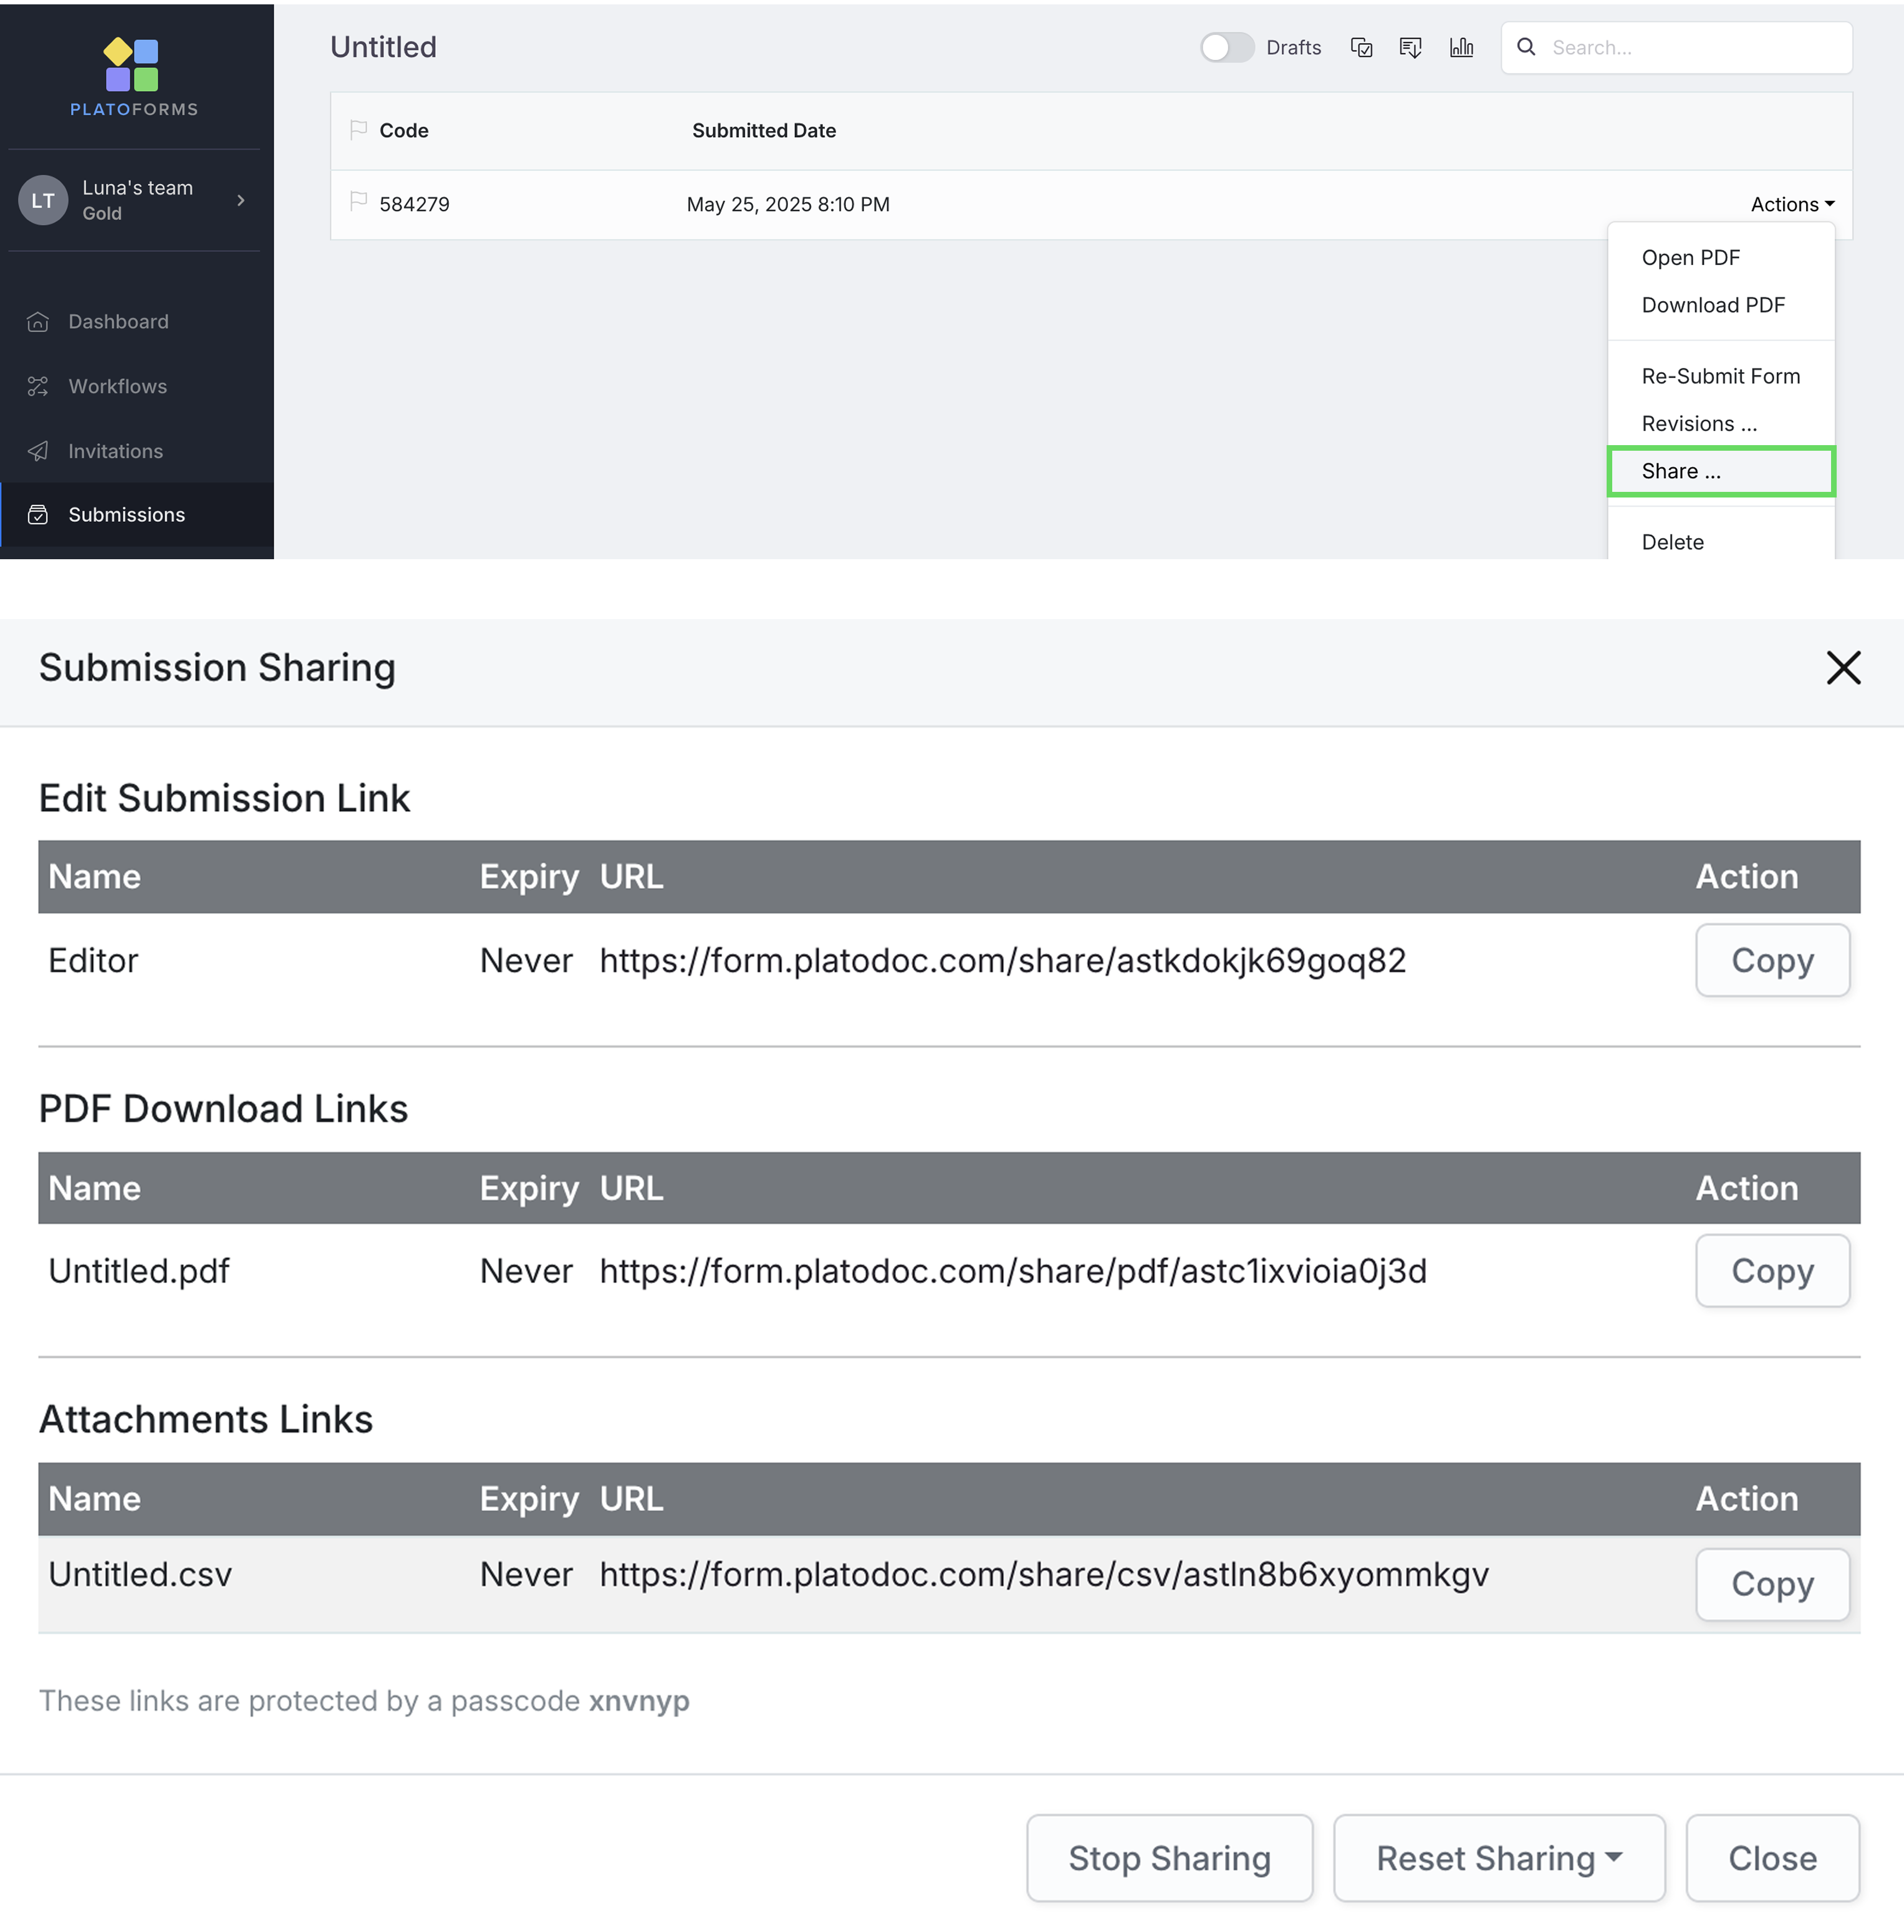The image size is (1904, 1932).
Task: Expand the Actions dropdown for submission
Action: 1791,204
